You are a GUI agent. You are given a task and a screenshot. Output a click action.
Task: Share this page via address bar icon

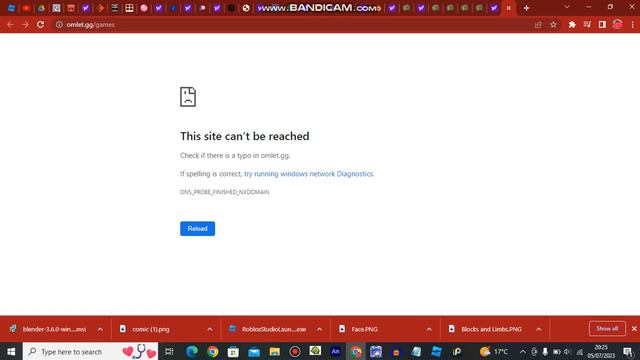538,24
